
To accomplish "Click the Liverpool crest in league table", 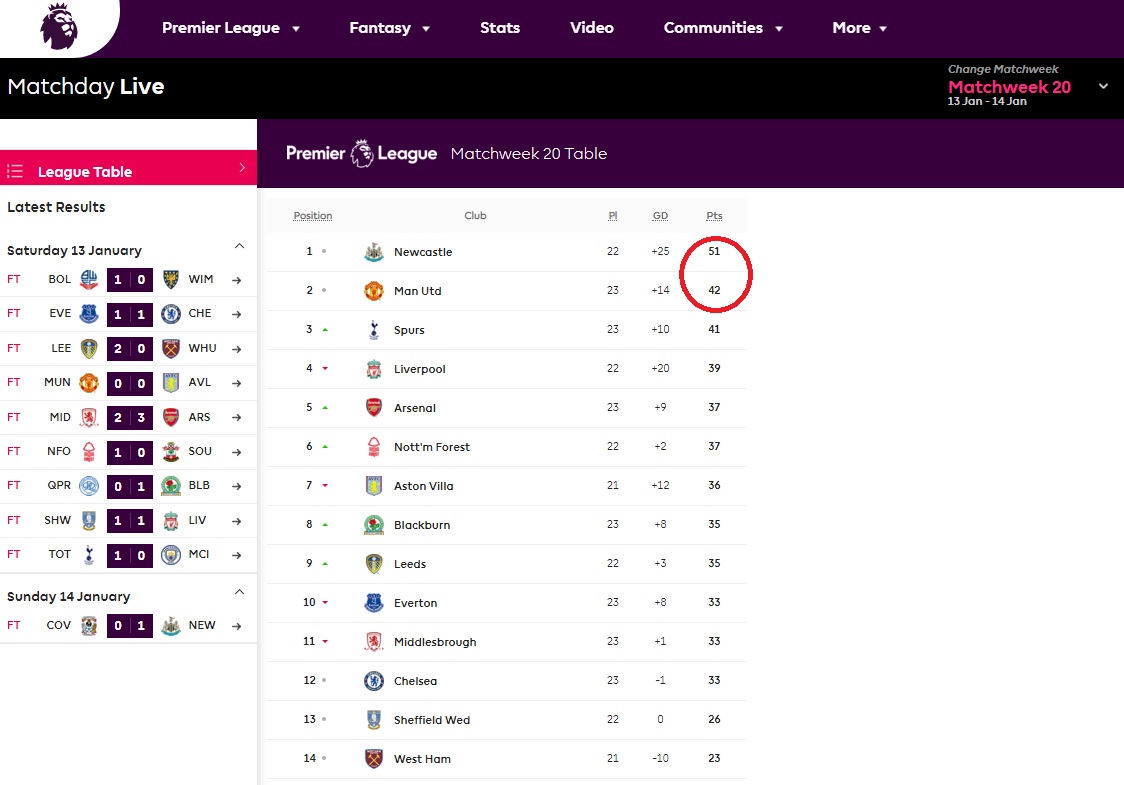I will pyautogui.click(x=374, y=369).
